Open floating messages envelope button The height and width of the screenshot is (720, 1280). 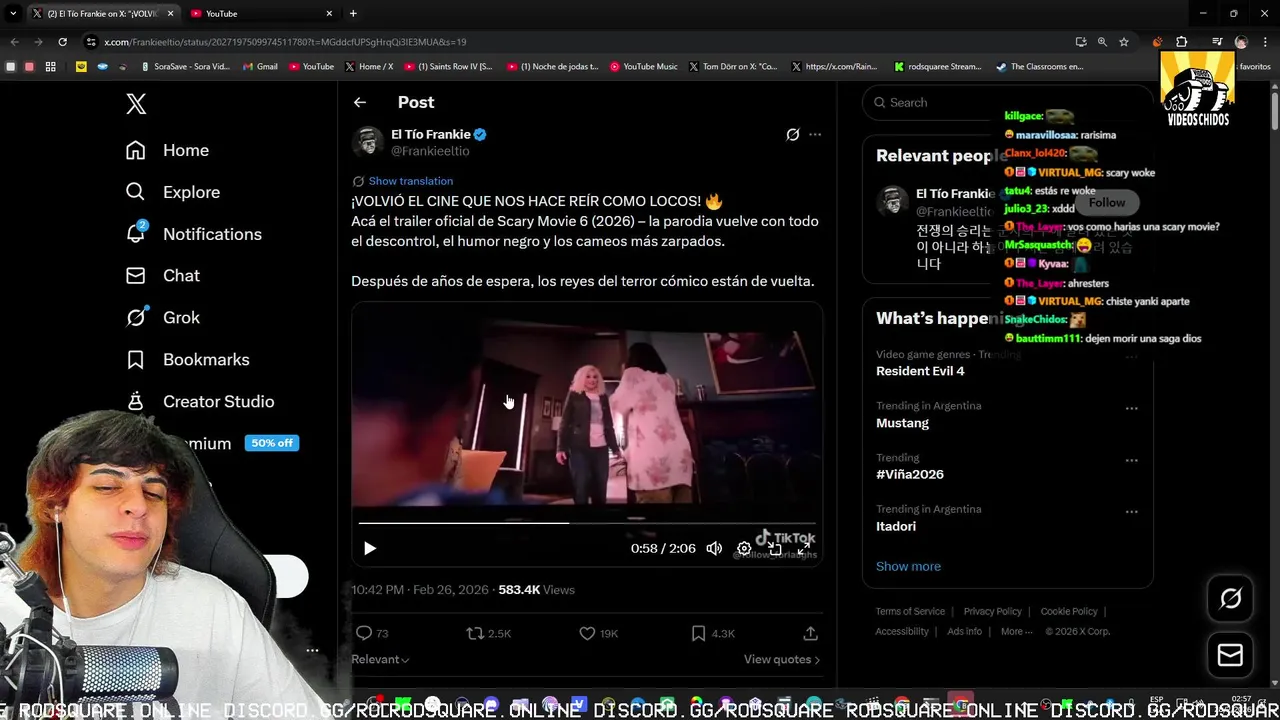coord(1230,655)
